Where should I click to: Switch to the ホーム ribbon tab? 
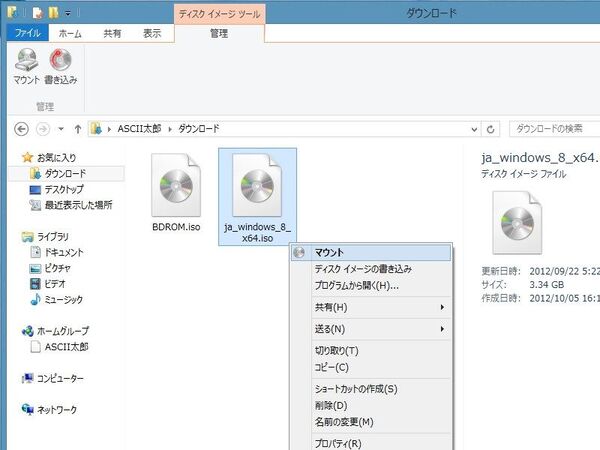[x=70, y=34]
